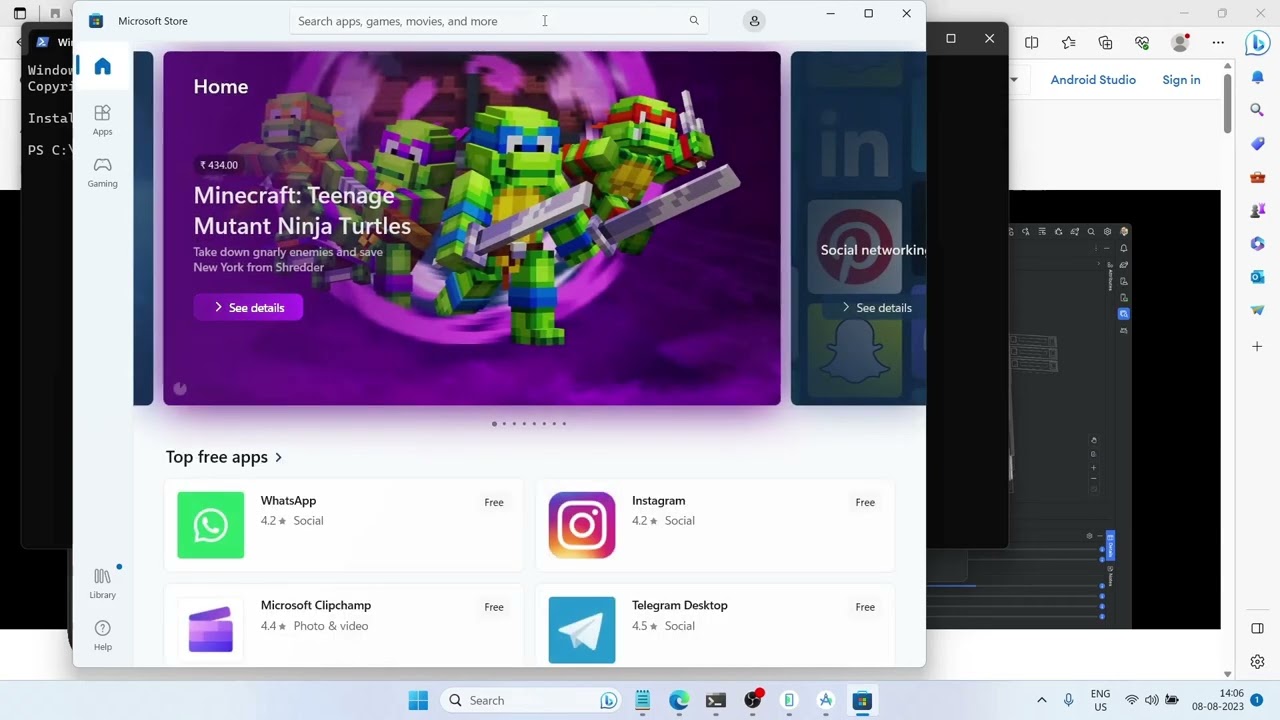Show hidden system tray icons
This screenshot has width=1280, height=720.
pos(1041,700)
